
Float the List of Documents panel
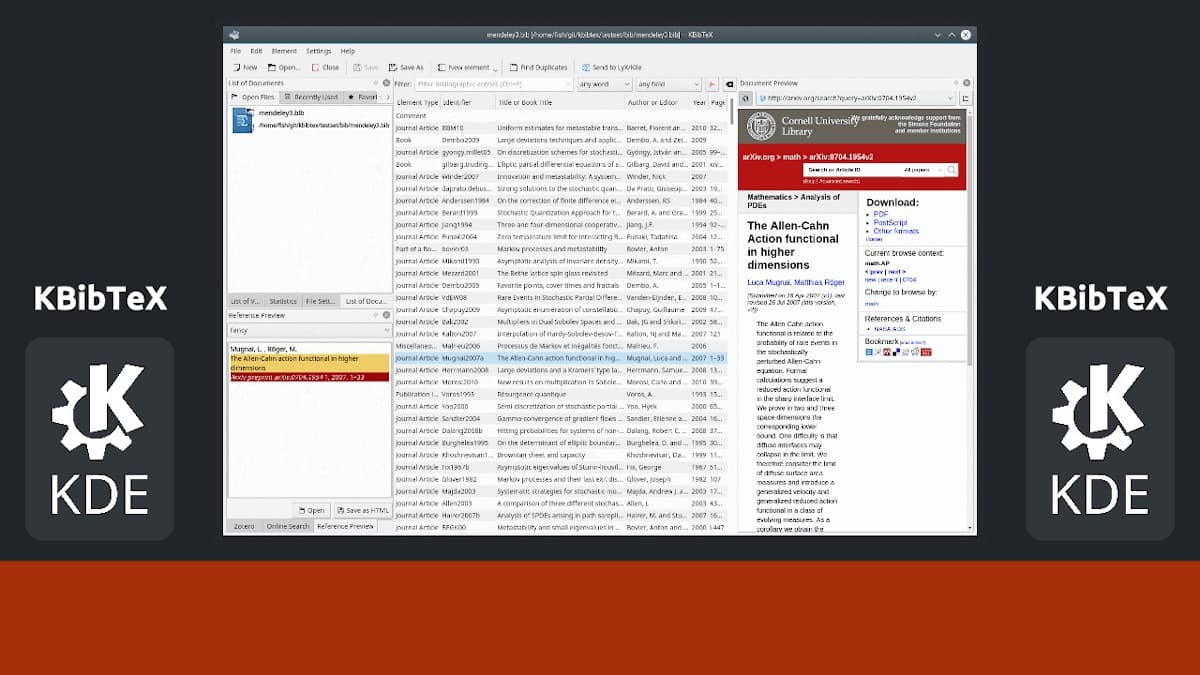click(x=374, y=83)
